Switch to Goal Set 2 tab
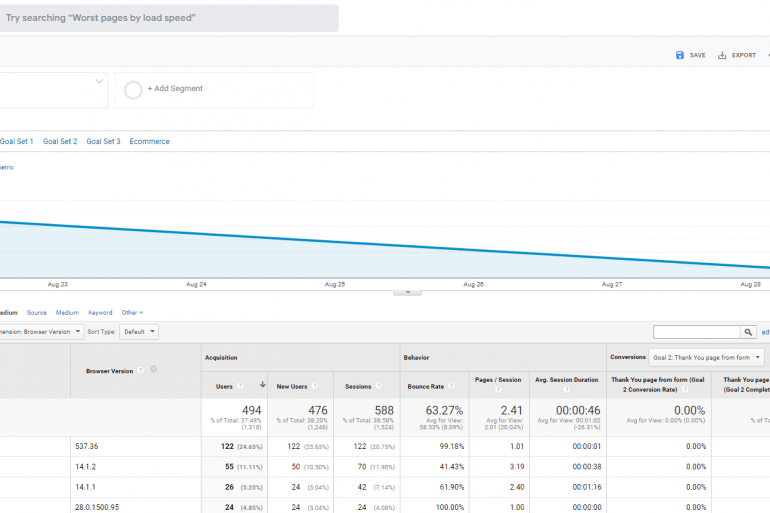The width and height of the screenshot is (770, 513). click(60, 142)
